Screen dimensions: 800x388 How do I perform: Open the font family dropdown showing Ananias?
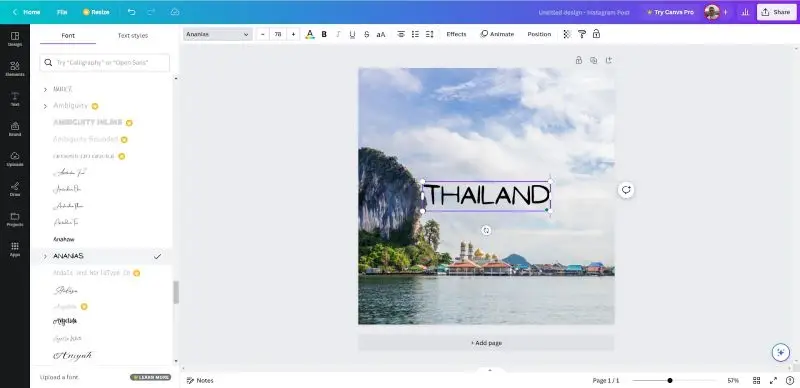[218, 34]
